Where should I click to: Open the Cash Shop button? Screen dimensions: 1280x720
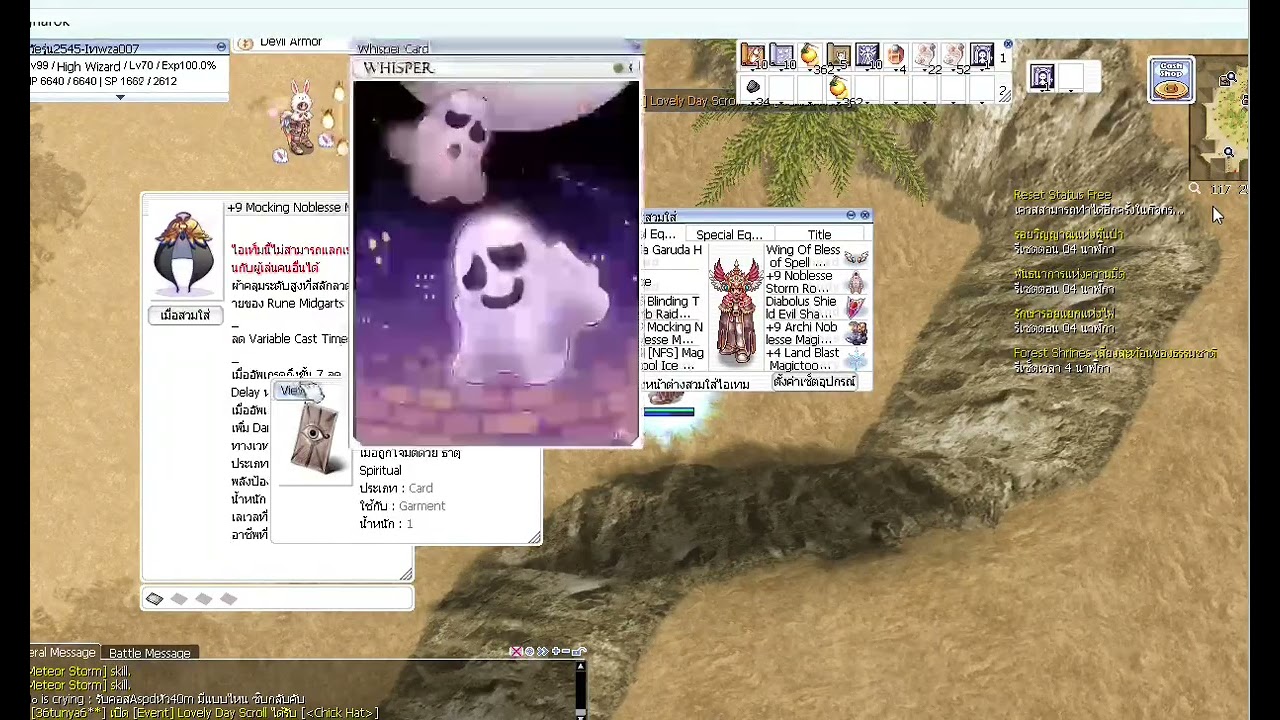1171,80
